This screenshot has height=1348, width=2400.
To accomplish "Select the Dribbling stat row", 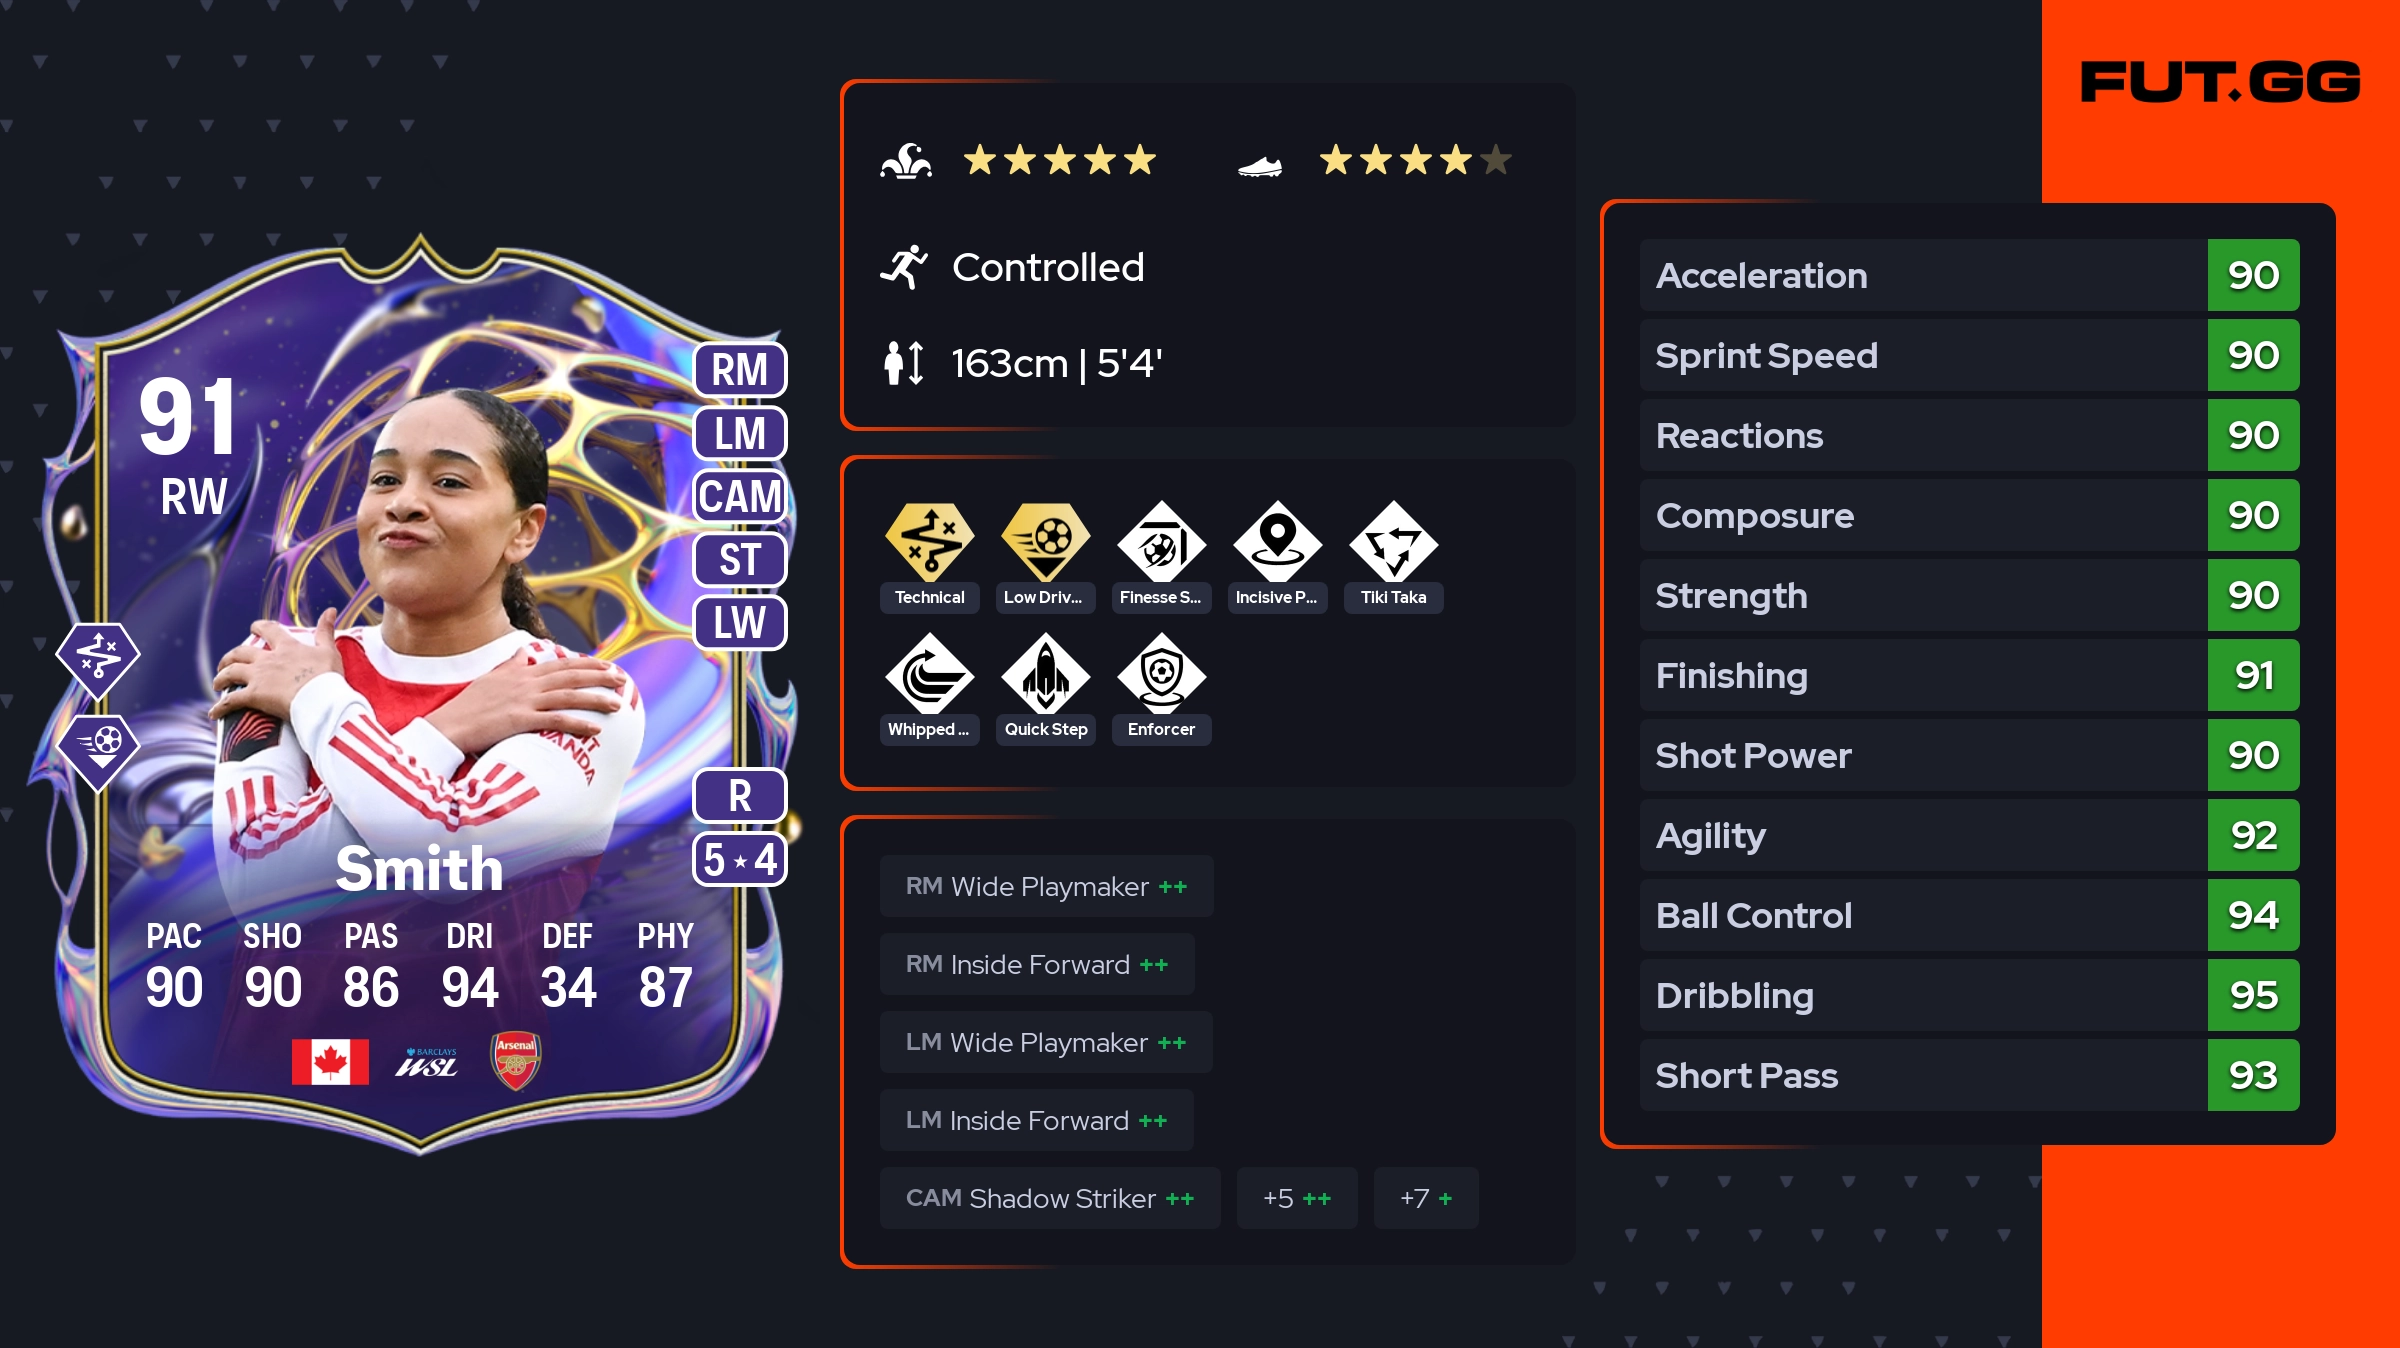I will (1970, 995).
